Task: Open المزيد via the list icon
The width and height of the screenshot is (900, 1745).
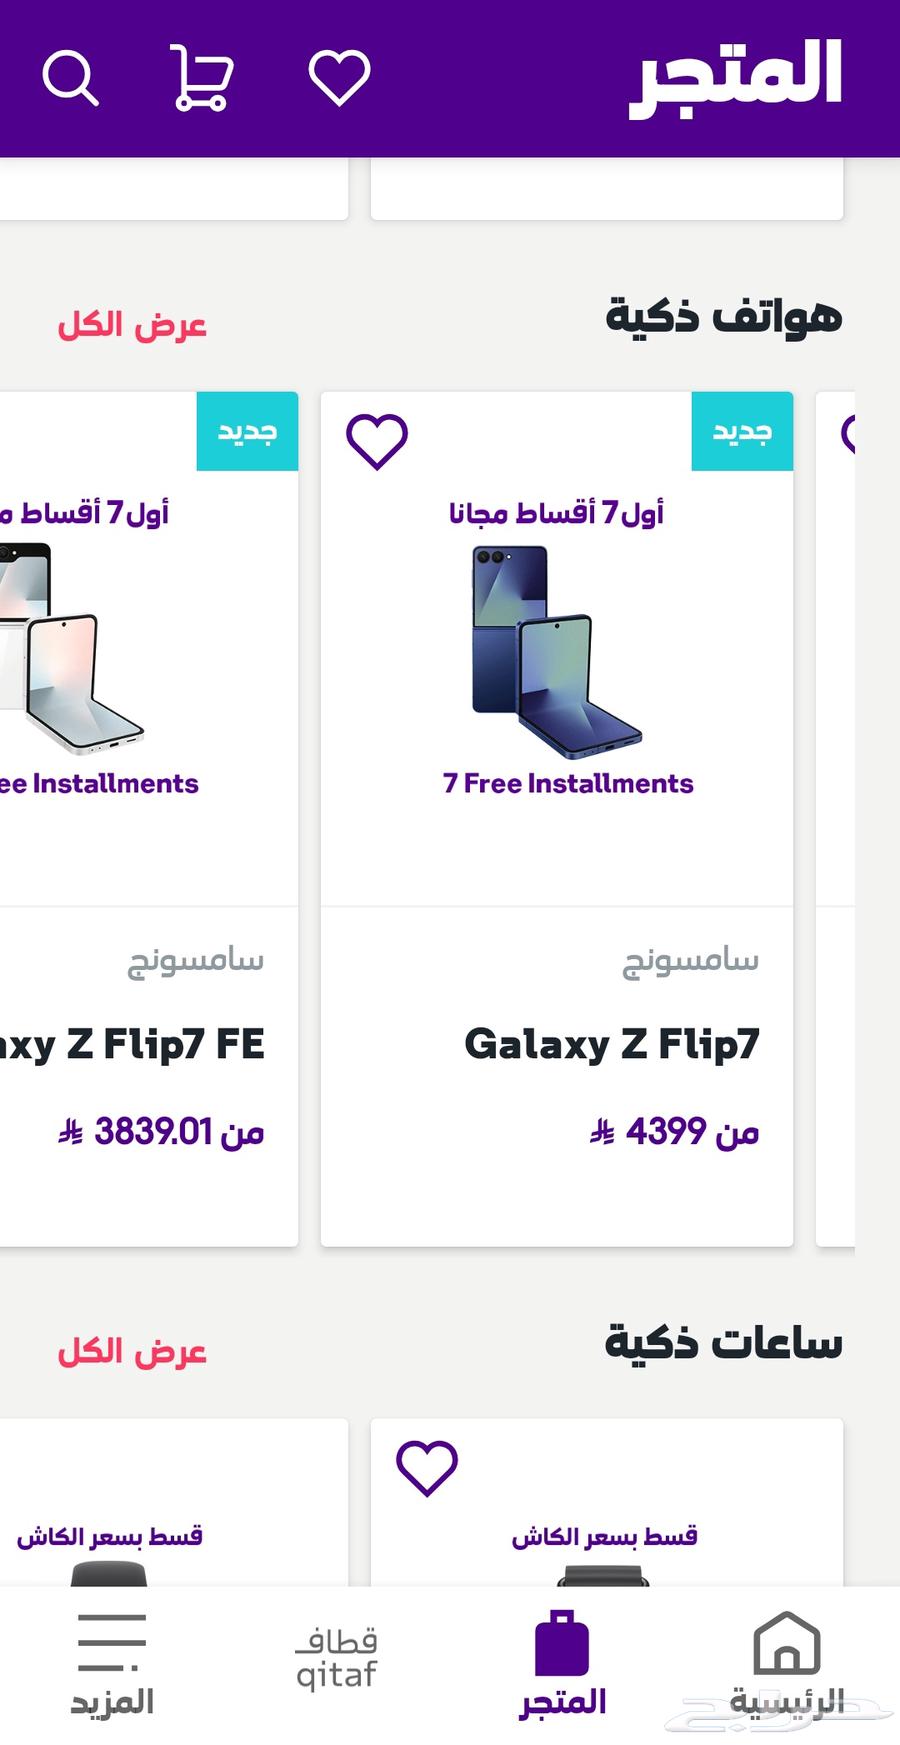Action: click(x=110, y=1640)
